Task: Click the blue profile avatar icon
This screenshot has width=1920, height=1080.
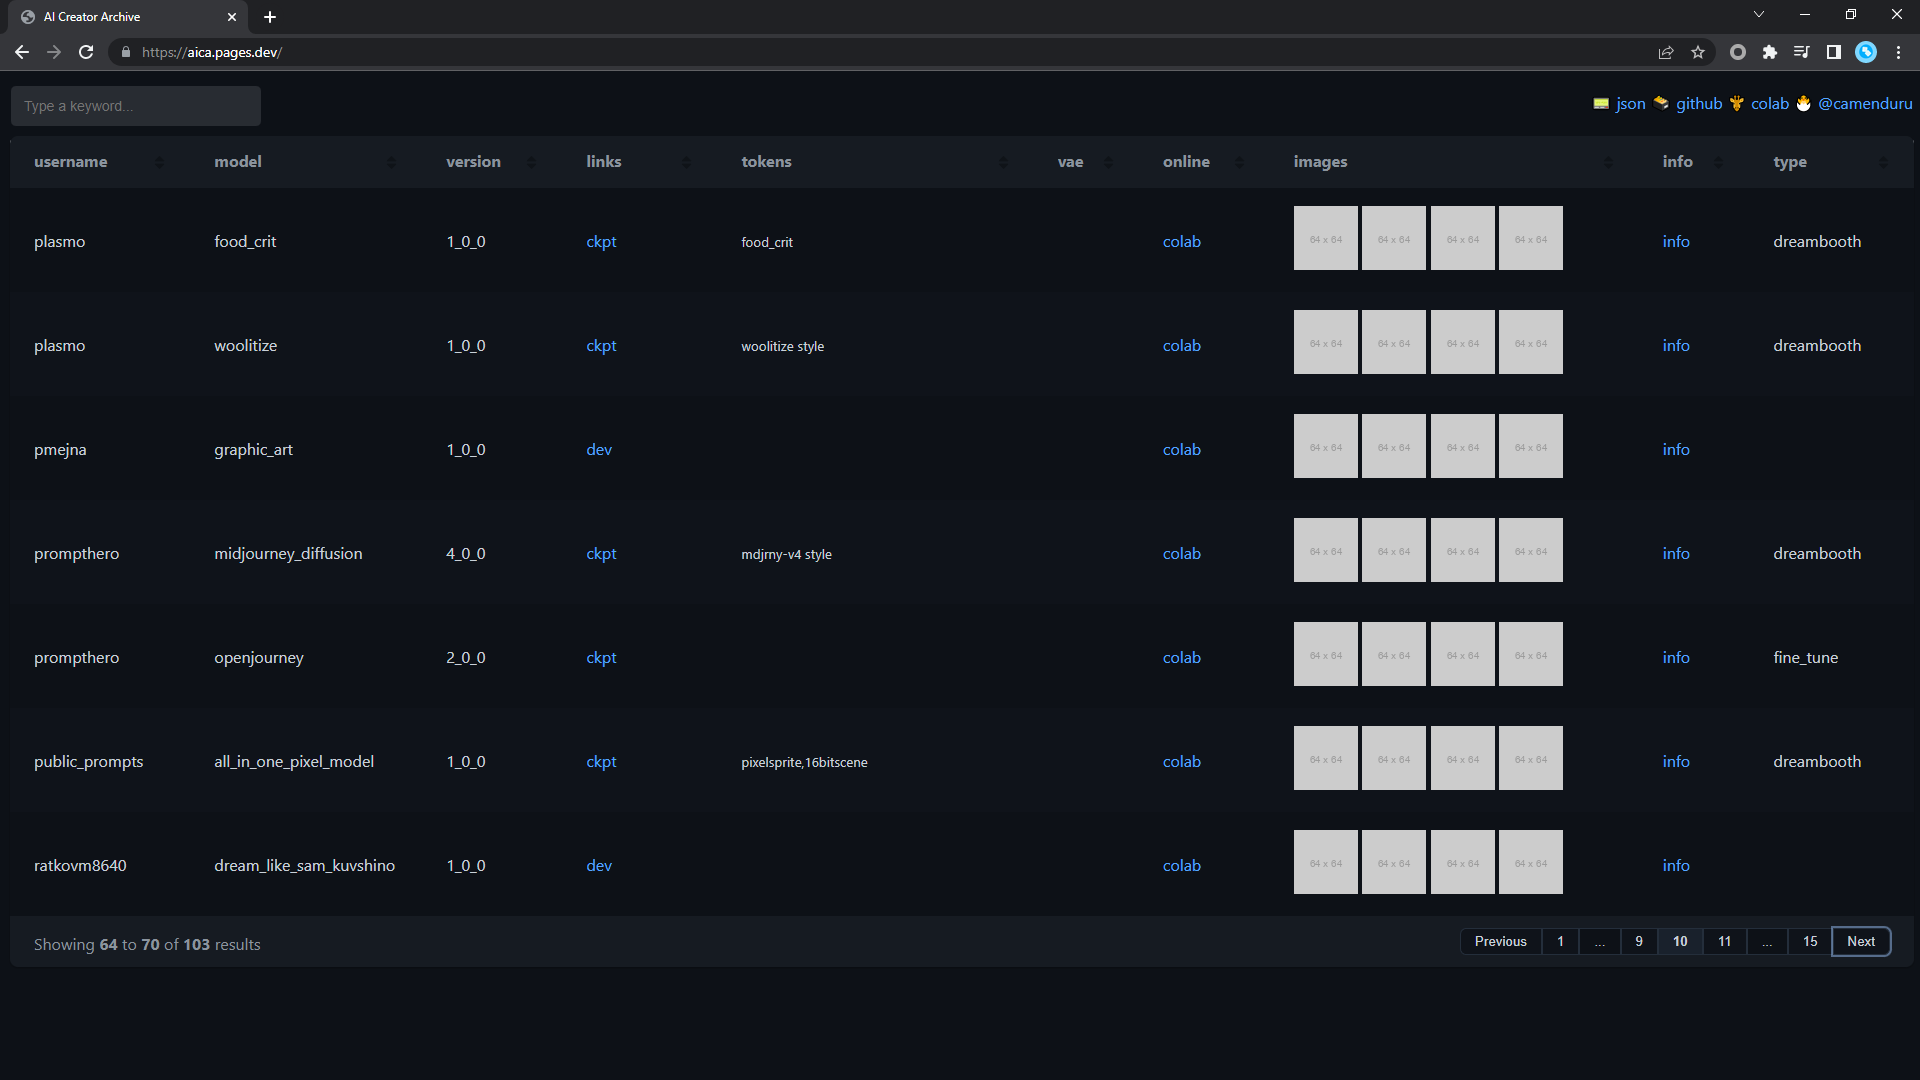Action: point(1866,53)
